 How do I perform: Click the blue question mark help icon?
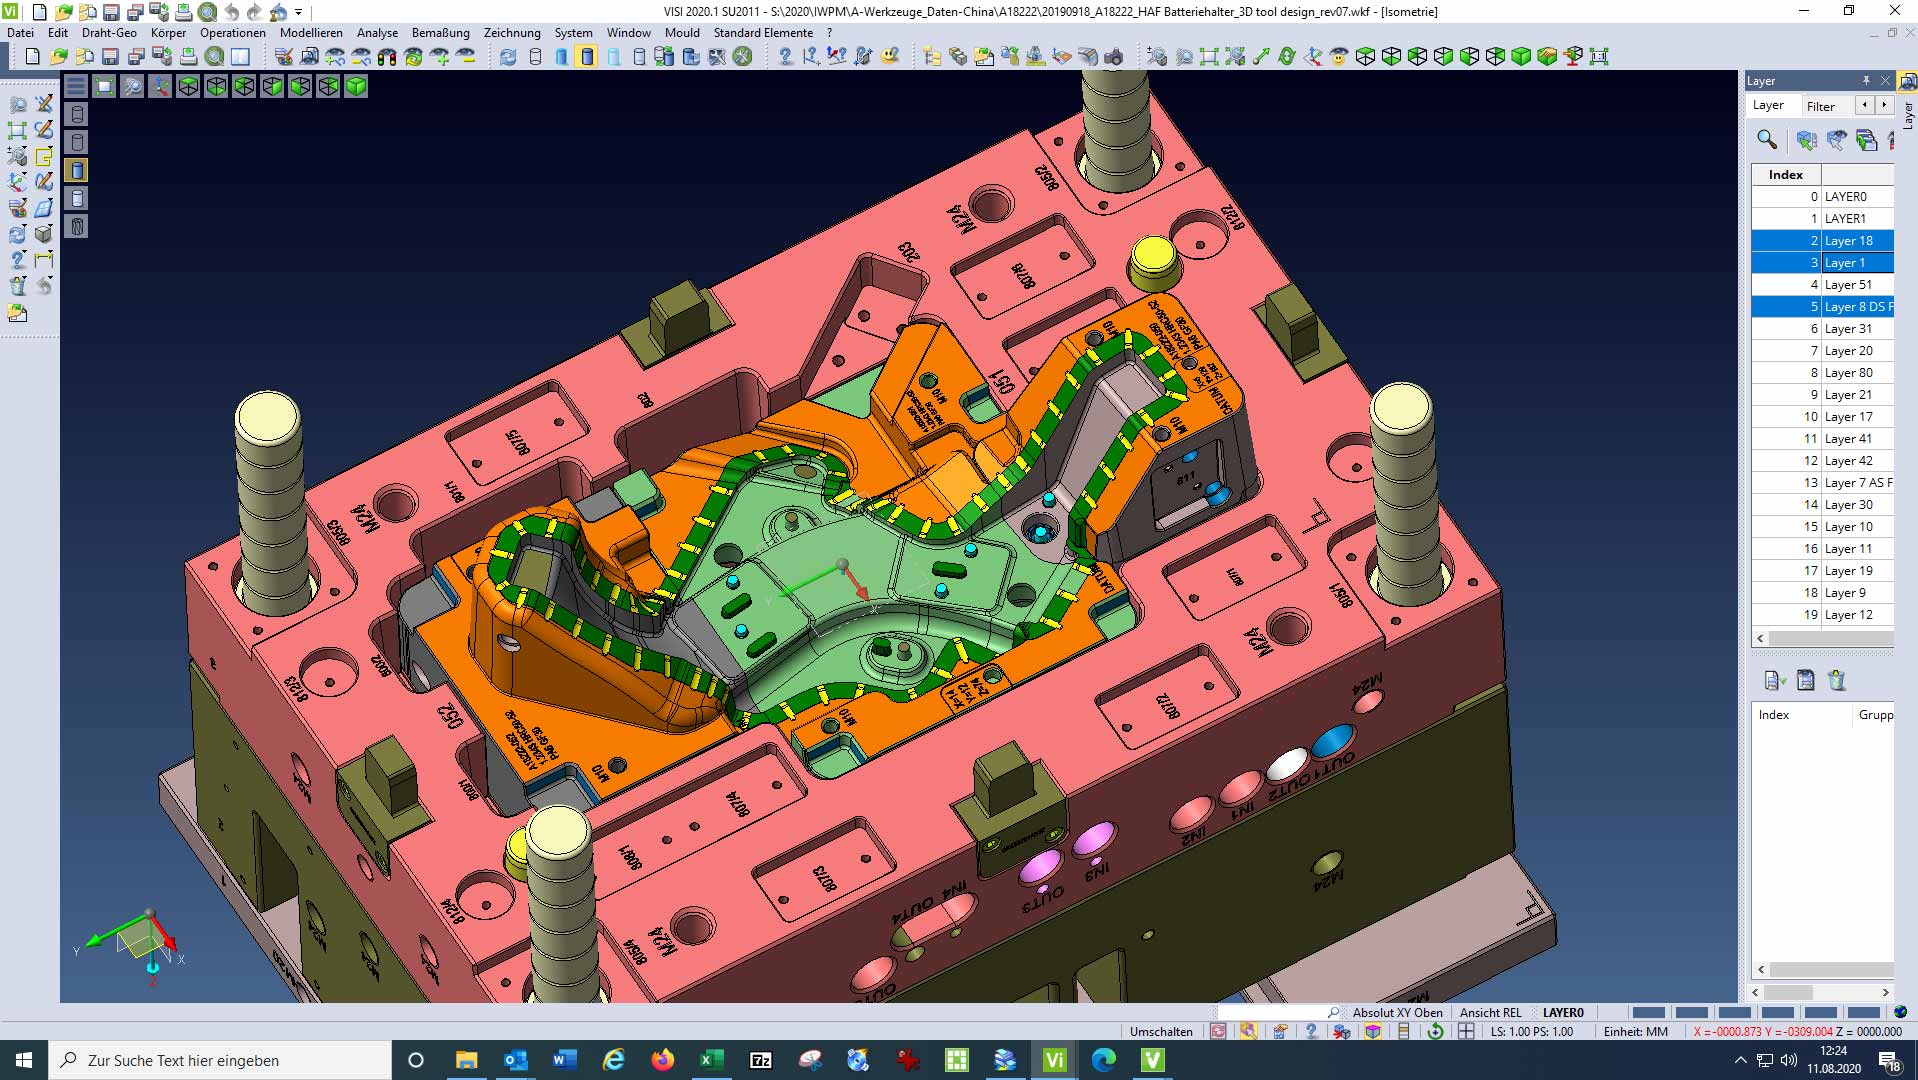click(785, 57)
